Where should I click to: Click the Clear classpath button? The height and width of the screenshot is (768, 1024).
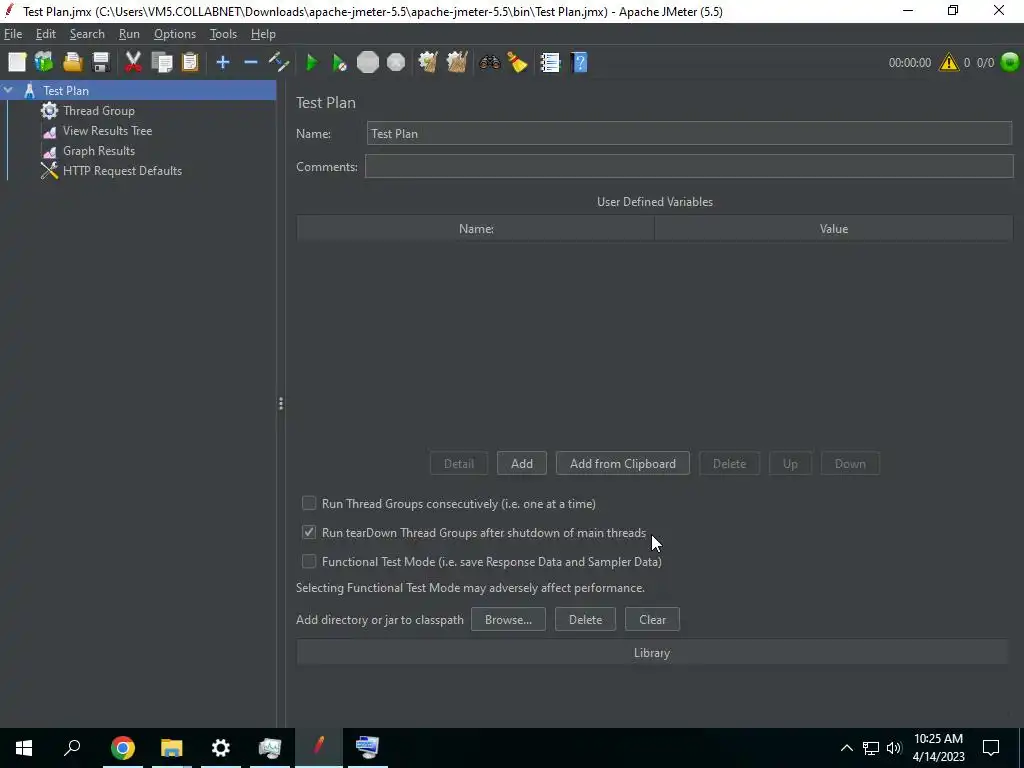click(x=652, y=619)
